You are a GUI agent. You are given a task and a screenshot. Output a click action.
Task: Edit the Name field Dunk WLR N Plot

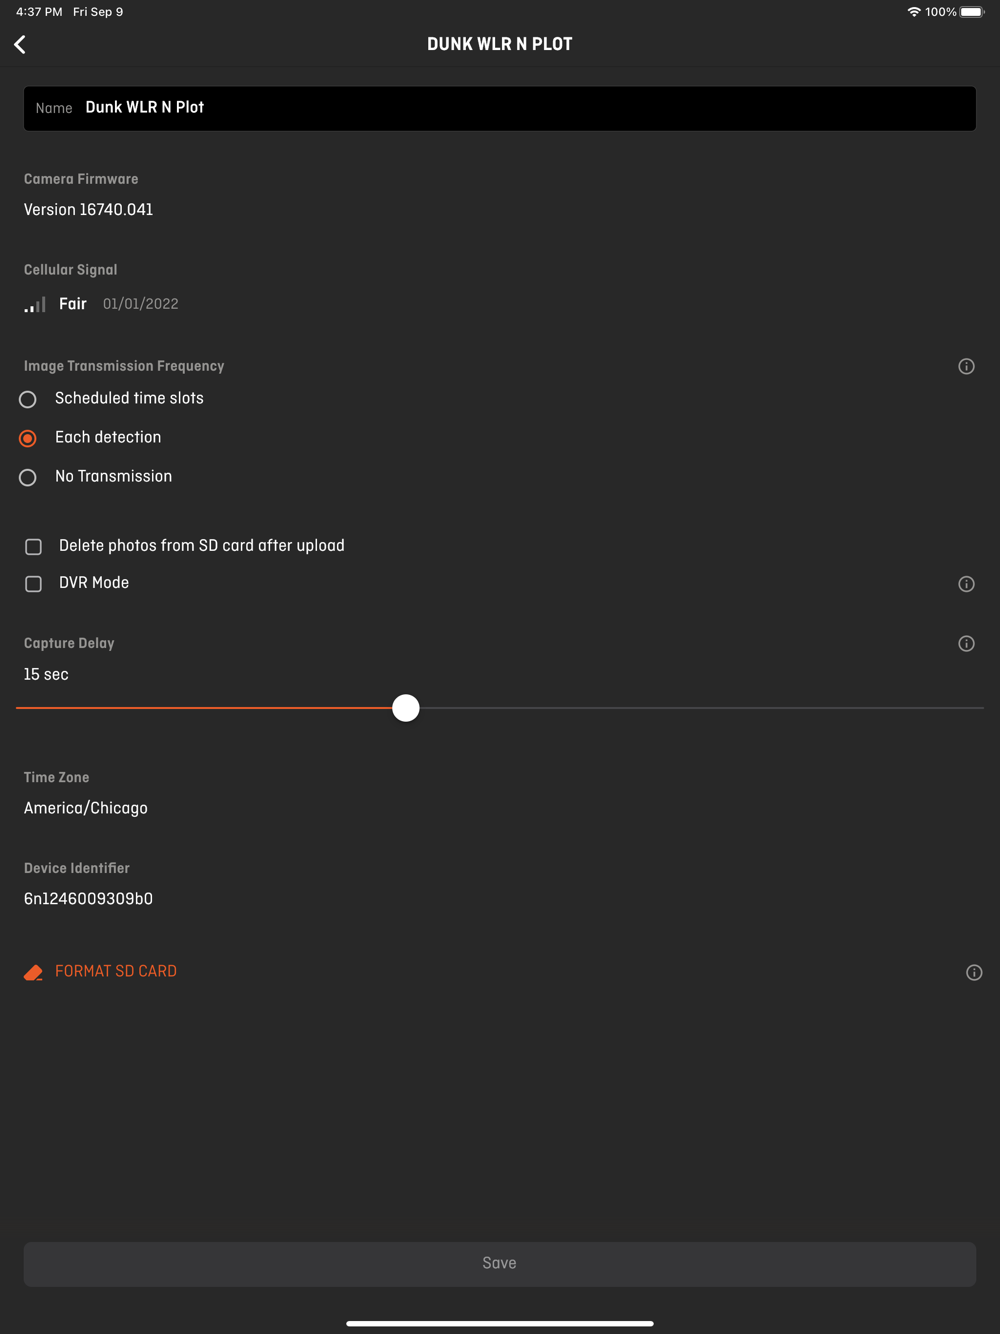(500, 108)
